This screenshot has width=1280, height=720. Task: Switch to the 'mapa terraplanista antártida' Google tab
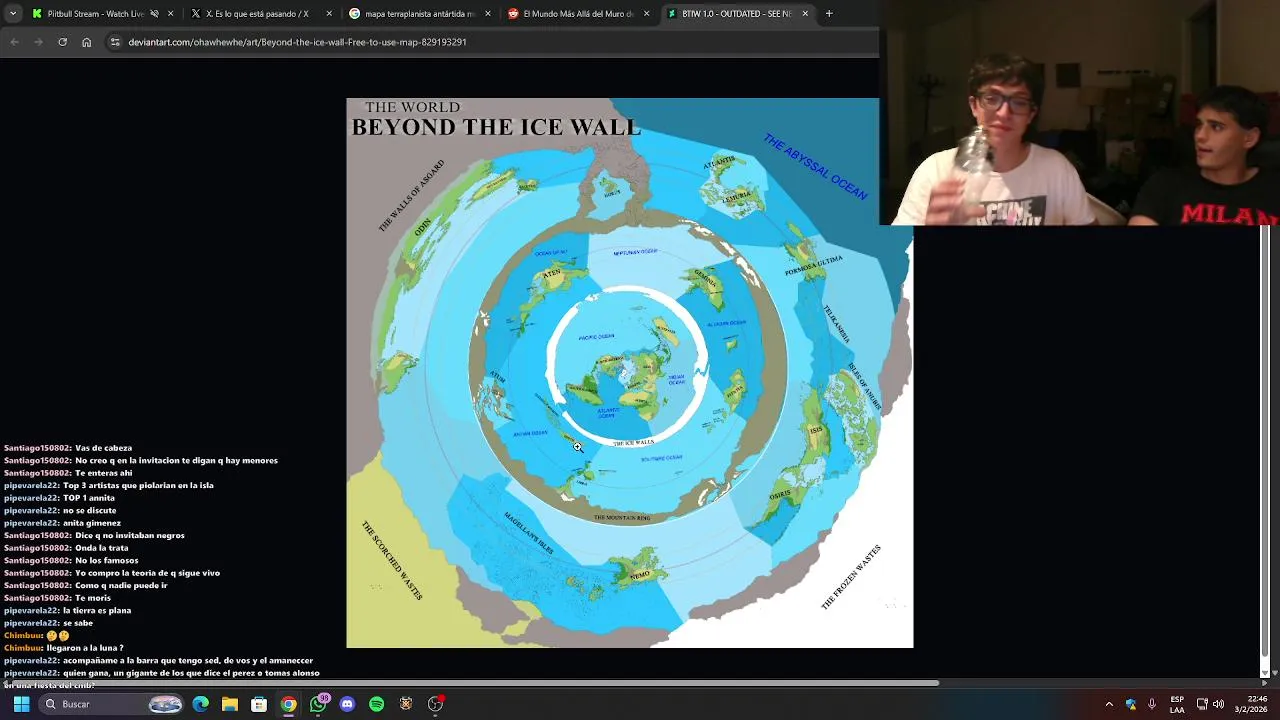tap(418, 14)
